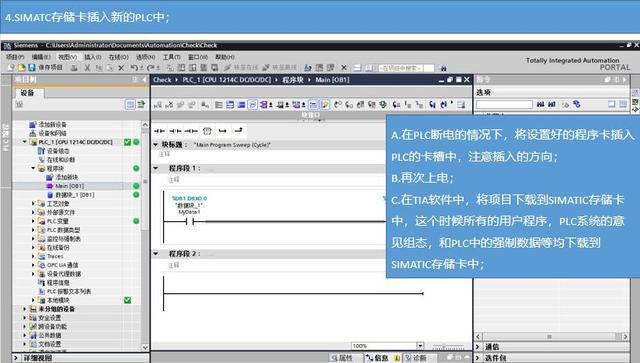Click 添加新设备 in project tree
This screenshot has width=640, height=363.
[x=52, y=124]
